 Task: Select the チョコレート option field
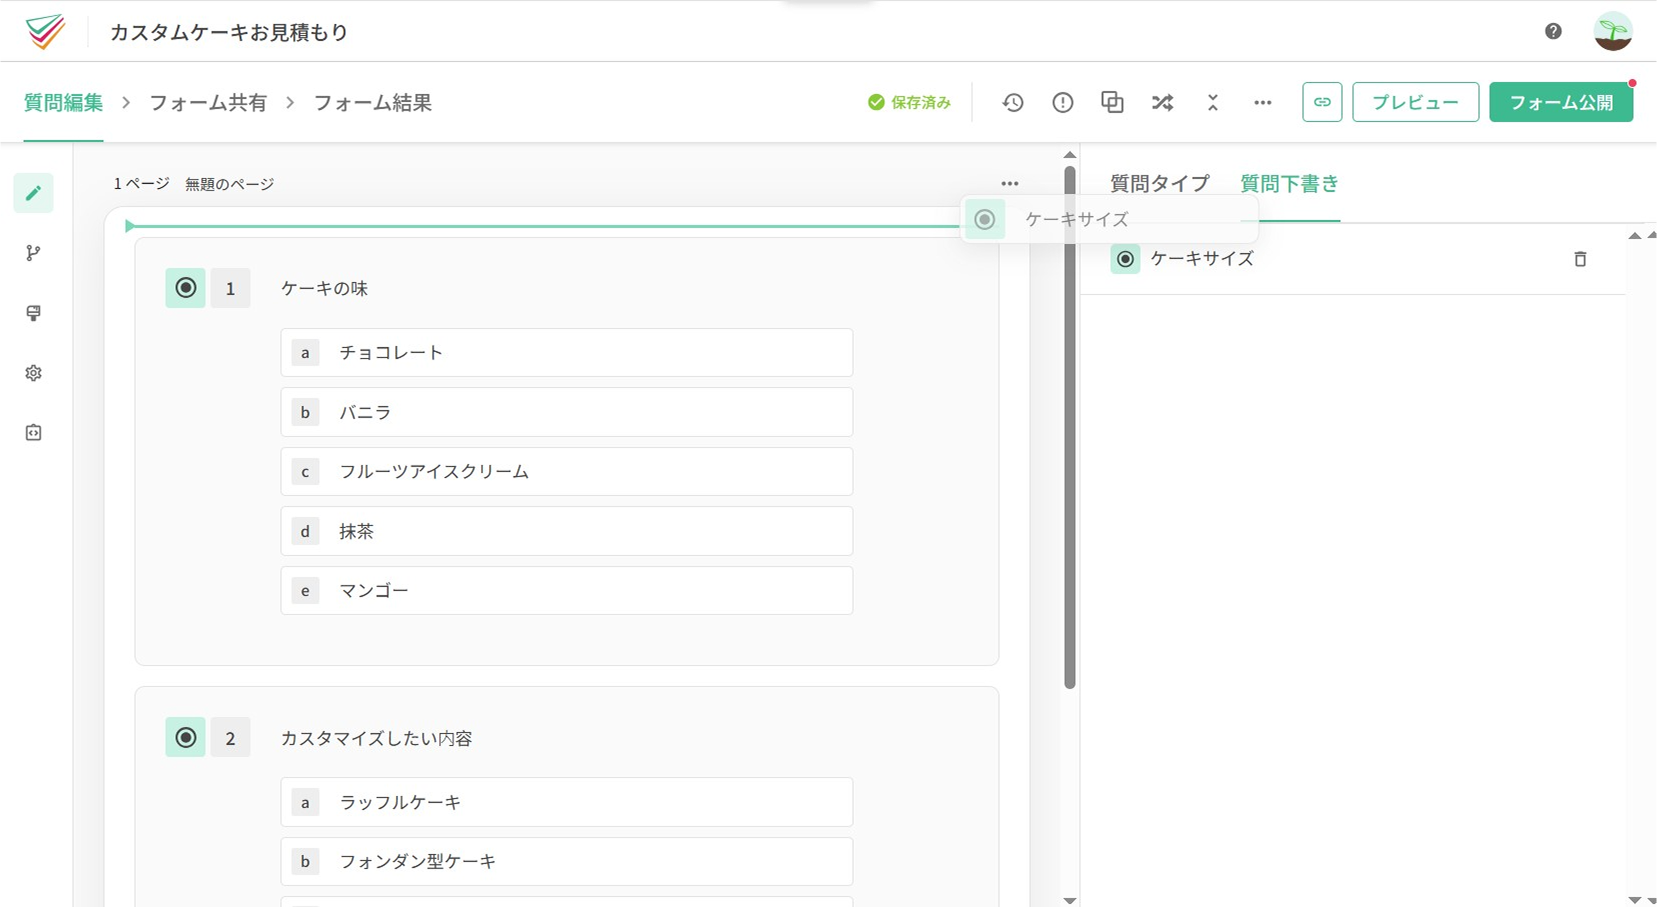click(x=567, y=353)
